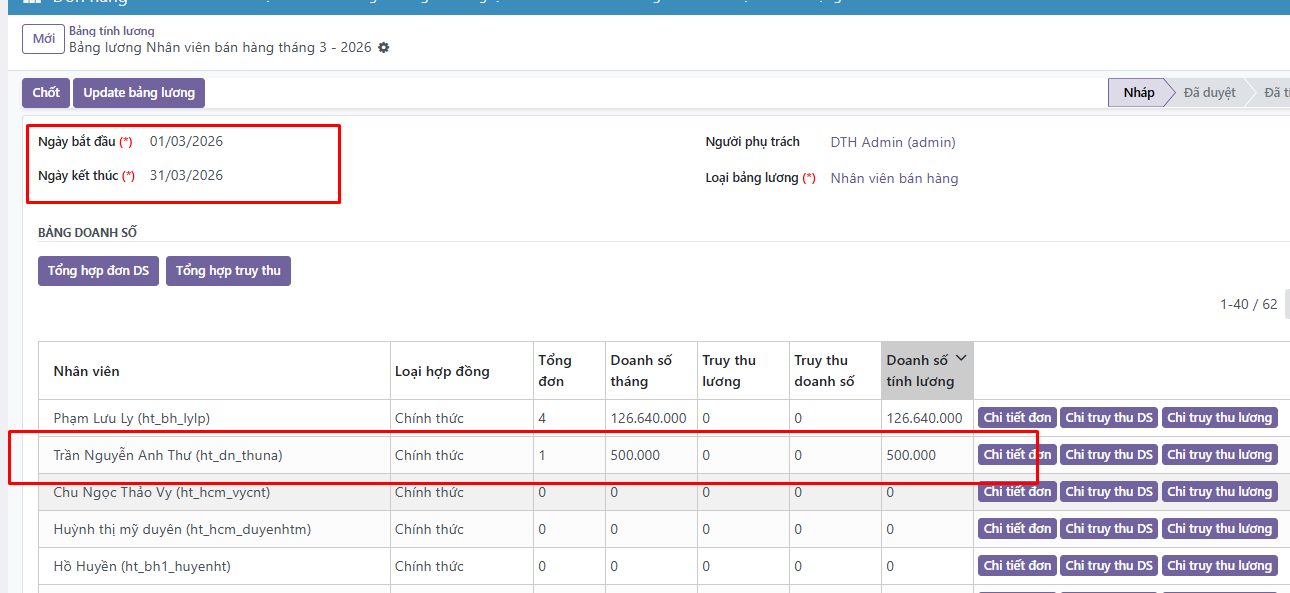Viewport: 1290px width, 593px height.
Task: Sort by the Nhân viên column header
Action: [x=87, y=371]
